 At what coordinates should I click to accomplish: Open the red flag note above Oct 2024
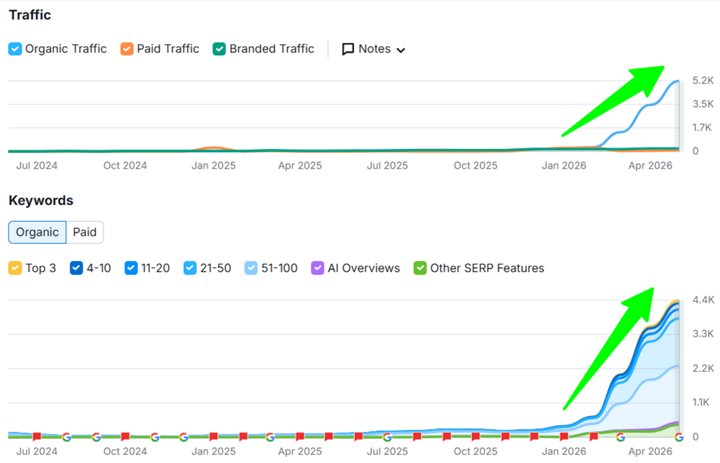[x=125, y=436]
